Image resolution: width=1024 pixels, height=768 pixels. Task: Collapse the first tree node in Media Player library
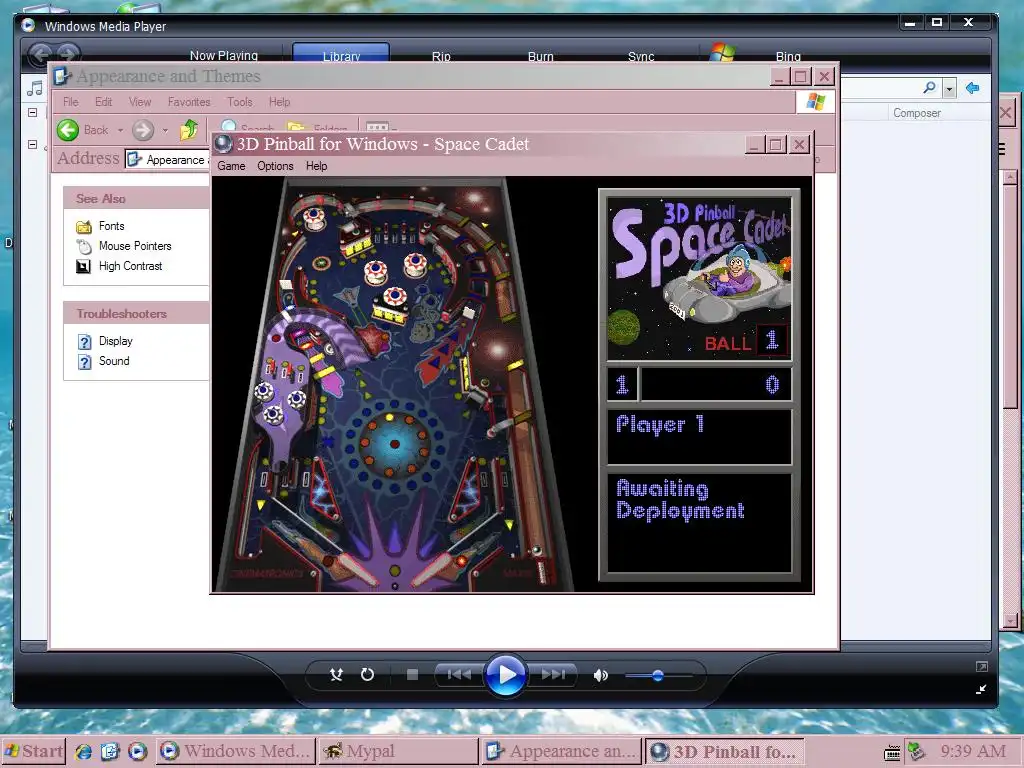33,112
